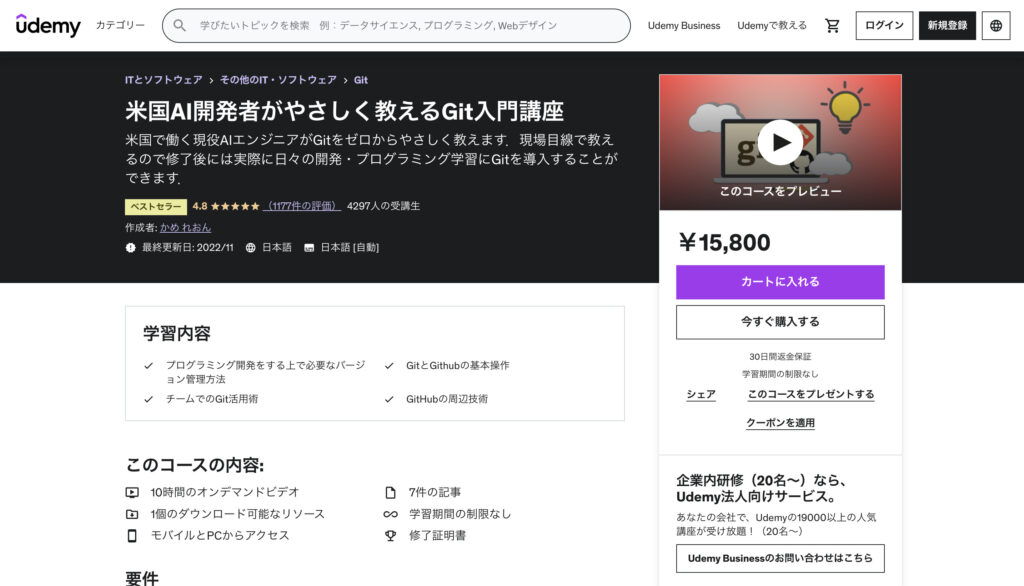Click the ログイン button
The width and height of the screenshot is (1024, 586).
(x=884, y=25)
